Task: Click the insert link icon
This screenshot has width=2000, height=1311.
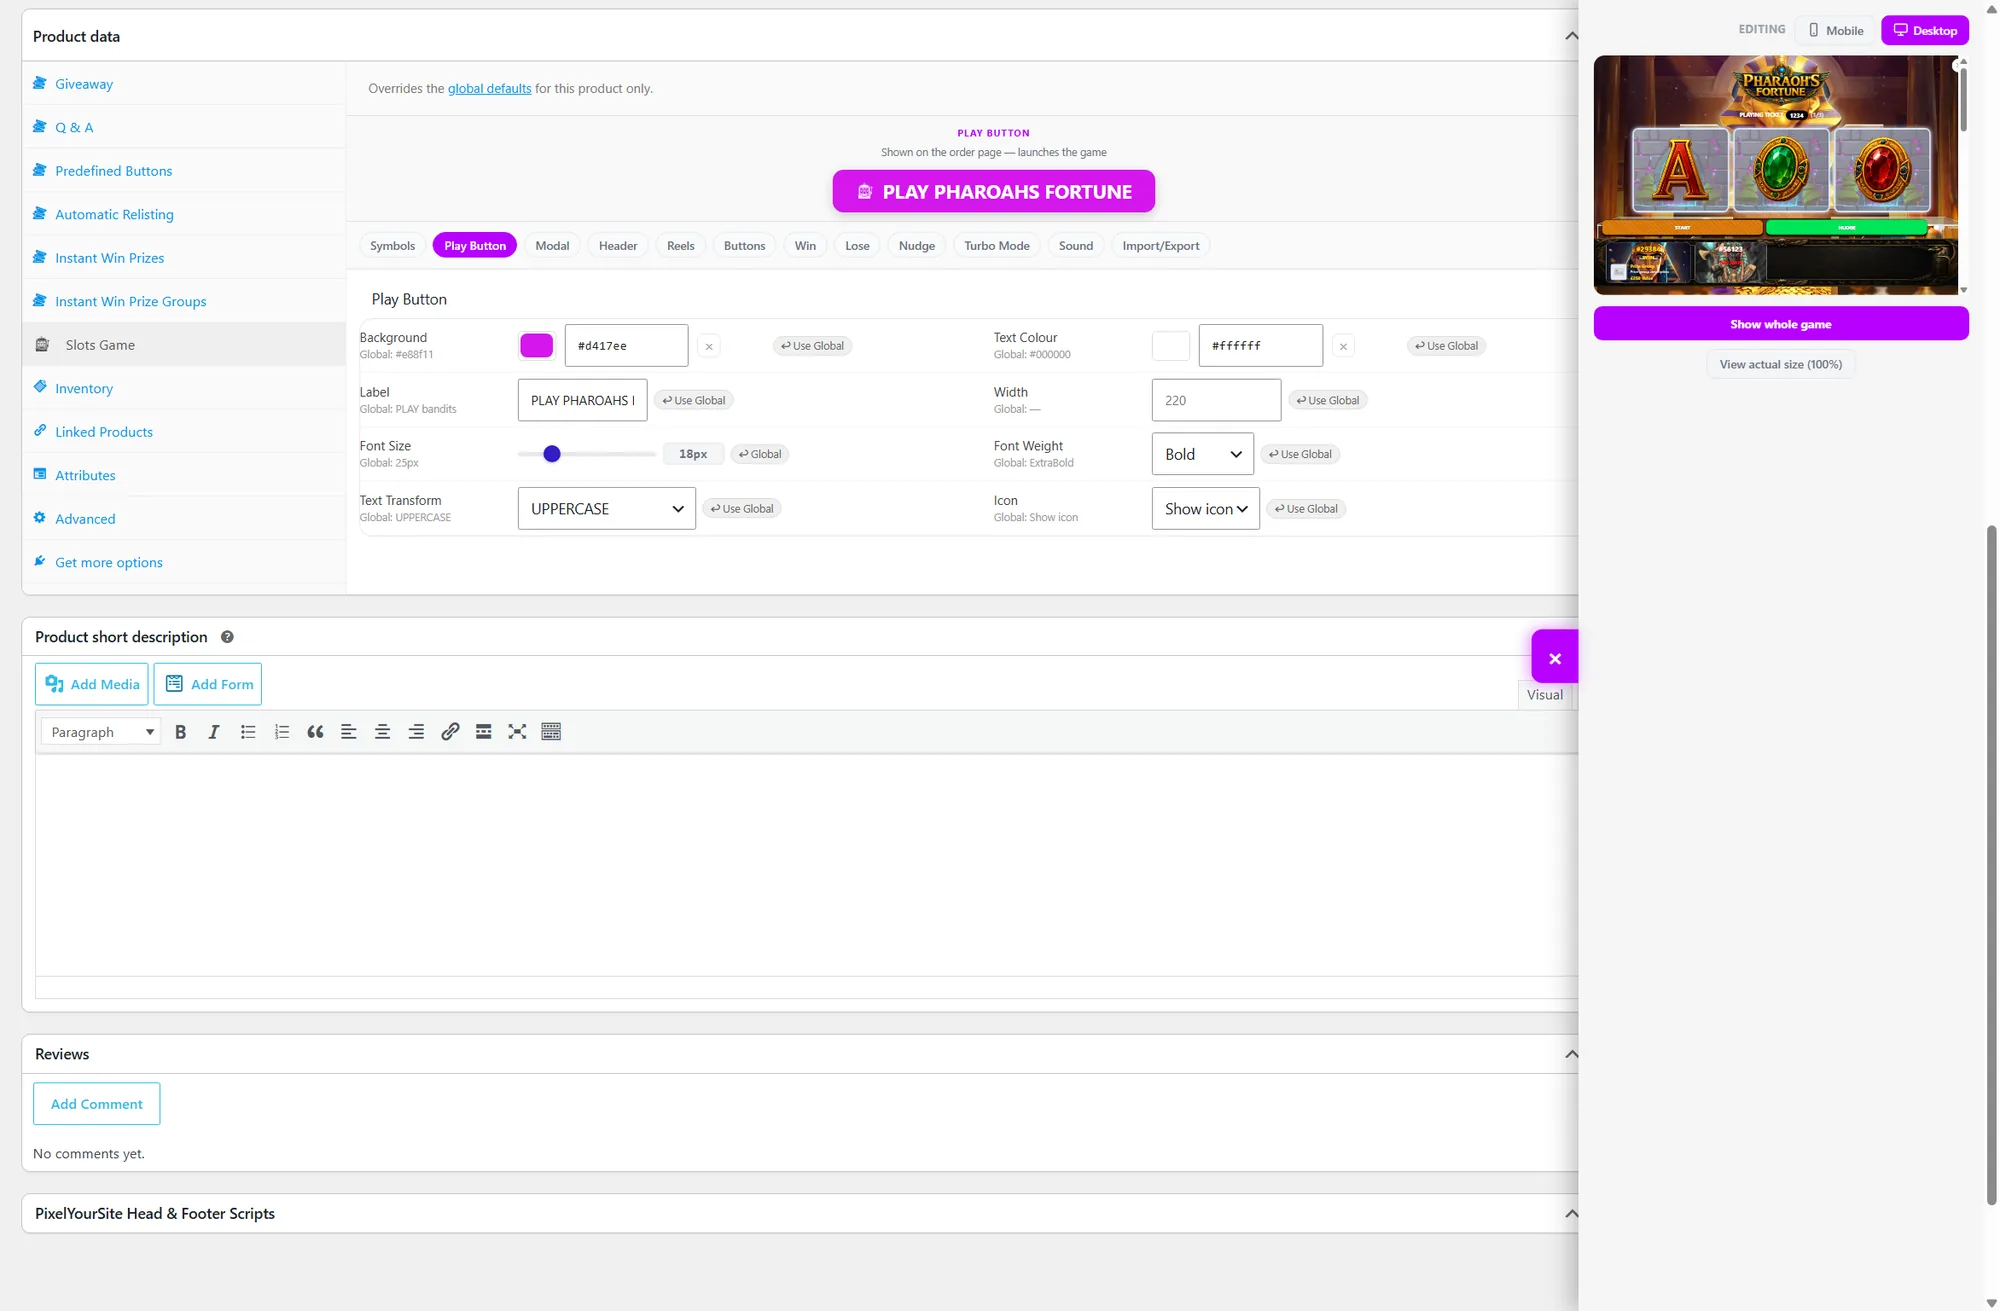Action: [x=450, y=732]
